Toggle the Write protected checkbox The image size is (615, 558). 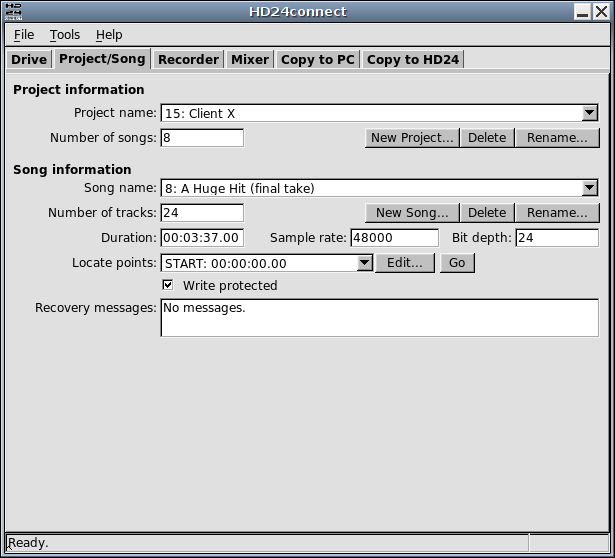pyautogui.click(x=168, y=286)
